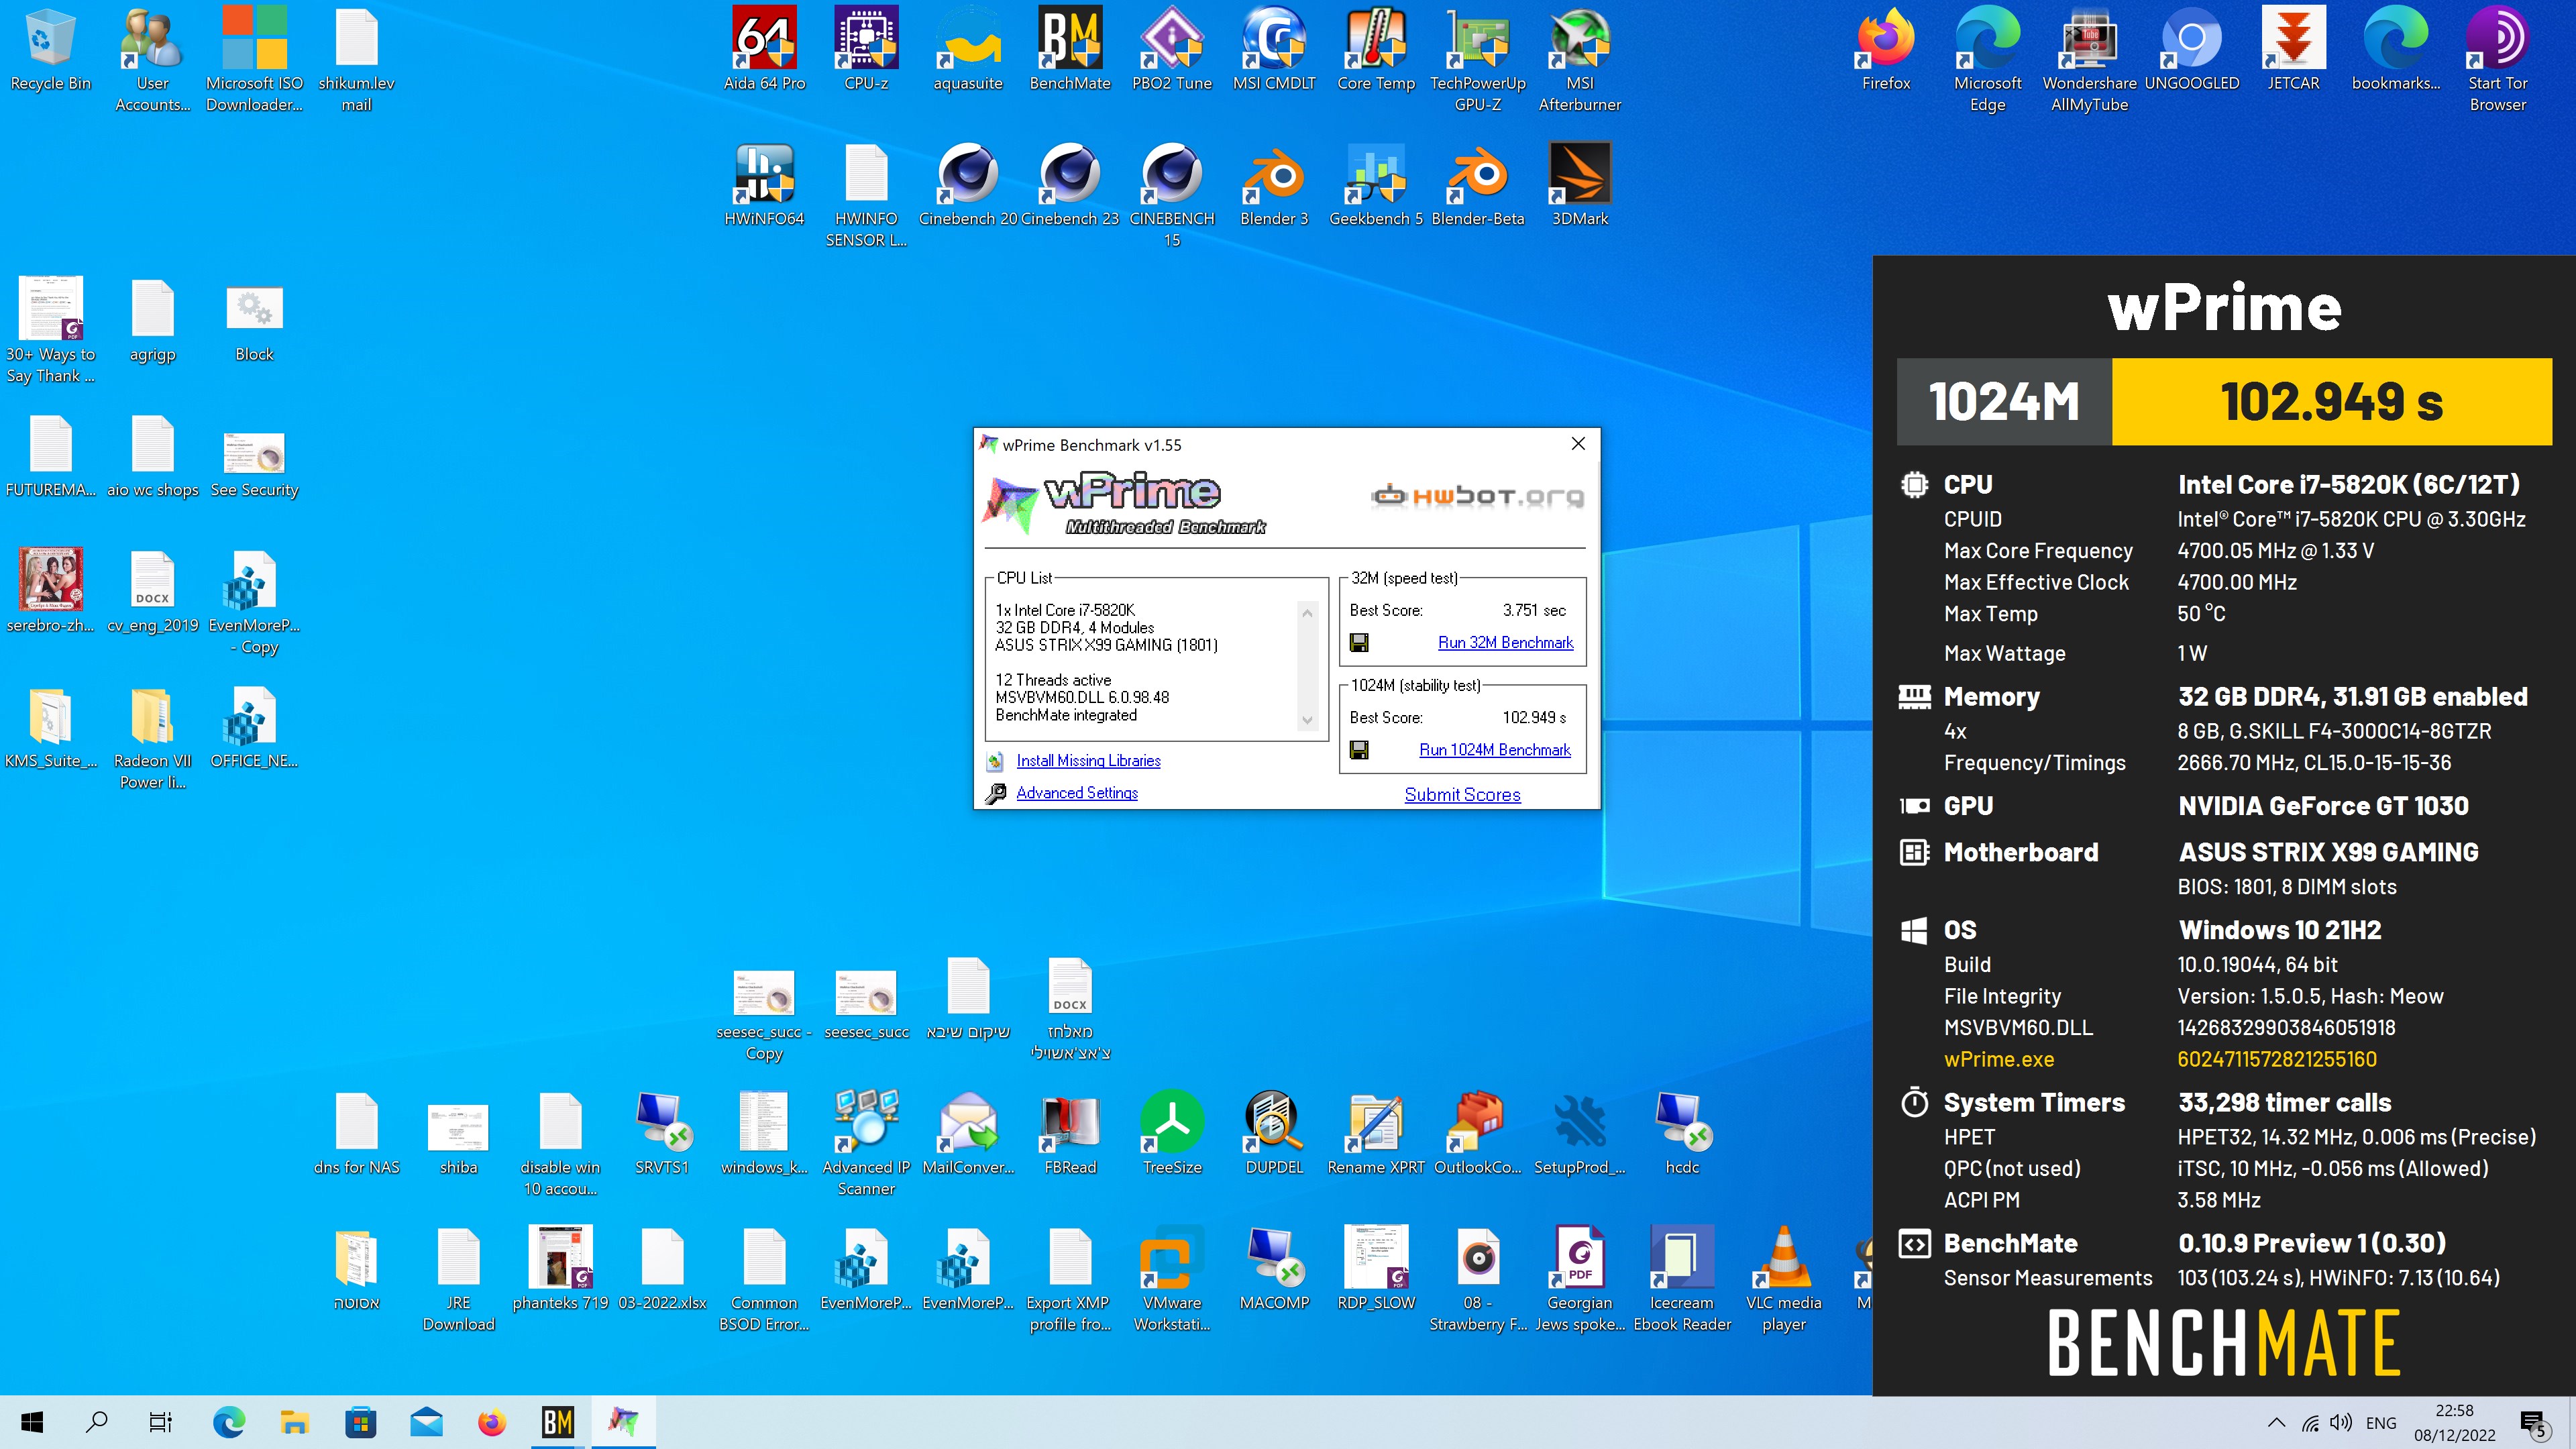This screenshot has width=2576, height=1449.
Task: Click the CINEBENCH 15 icon
Action: click(1172, 195)
